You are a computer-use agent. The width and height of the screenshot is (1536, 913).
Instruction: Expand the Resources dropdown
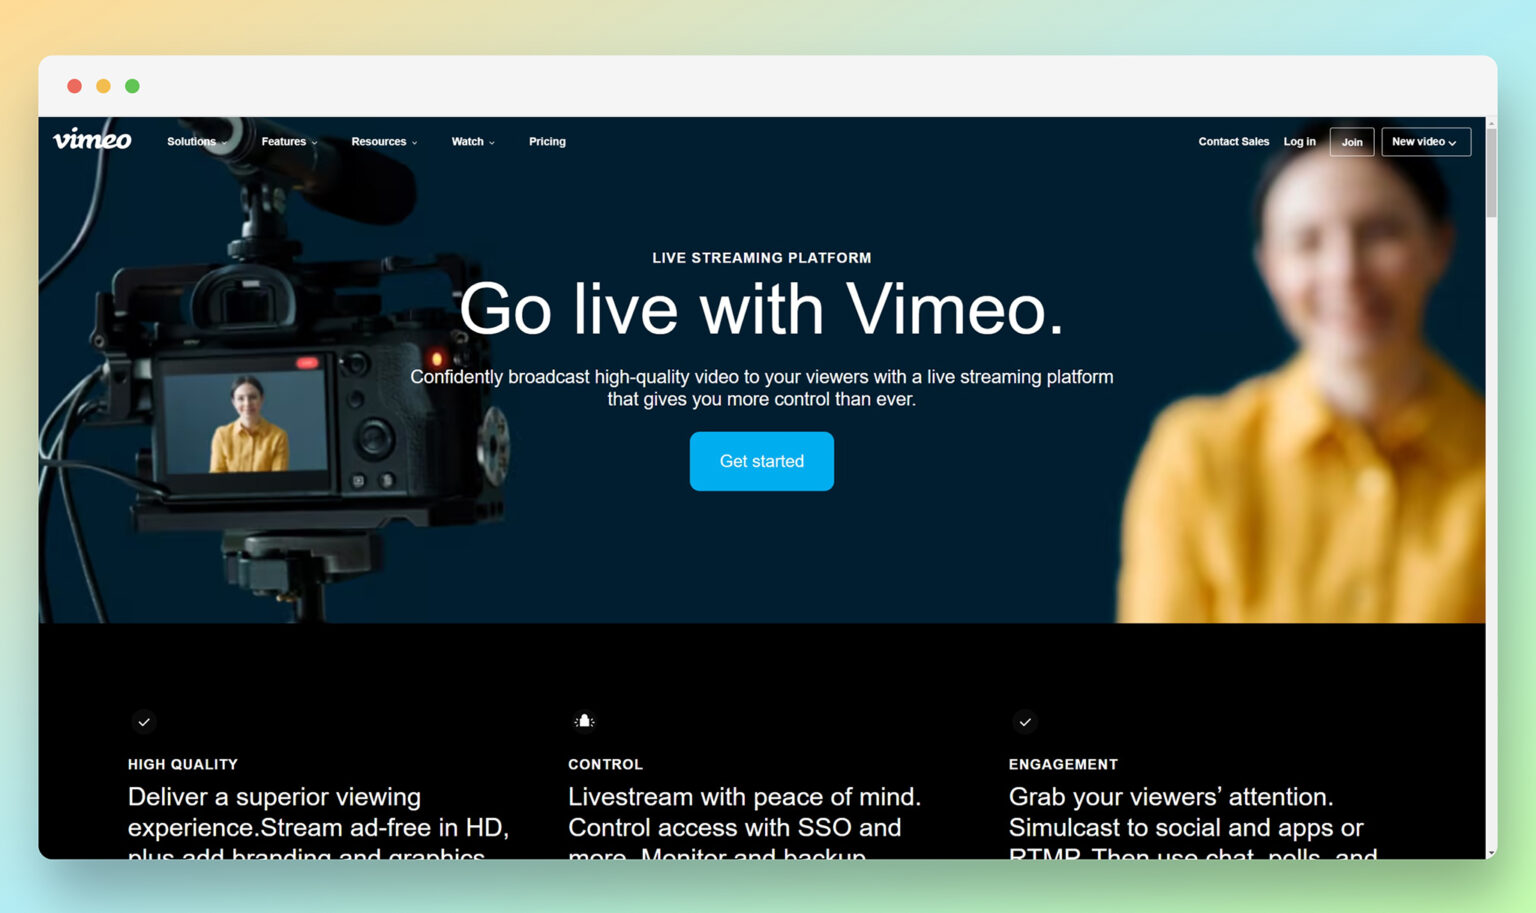point(383,141)
